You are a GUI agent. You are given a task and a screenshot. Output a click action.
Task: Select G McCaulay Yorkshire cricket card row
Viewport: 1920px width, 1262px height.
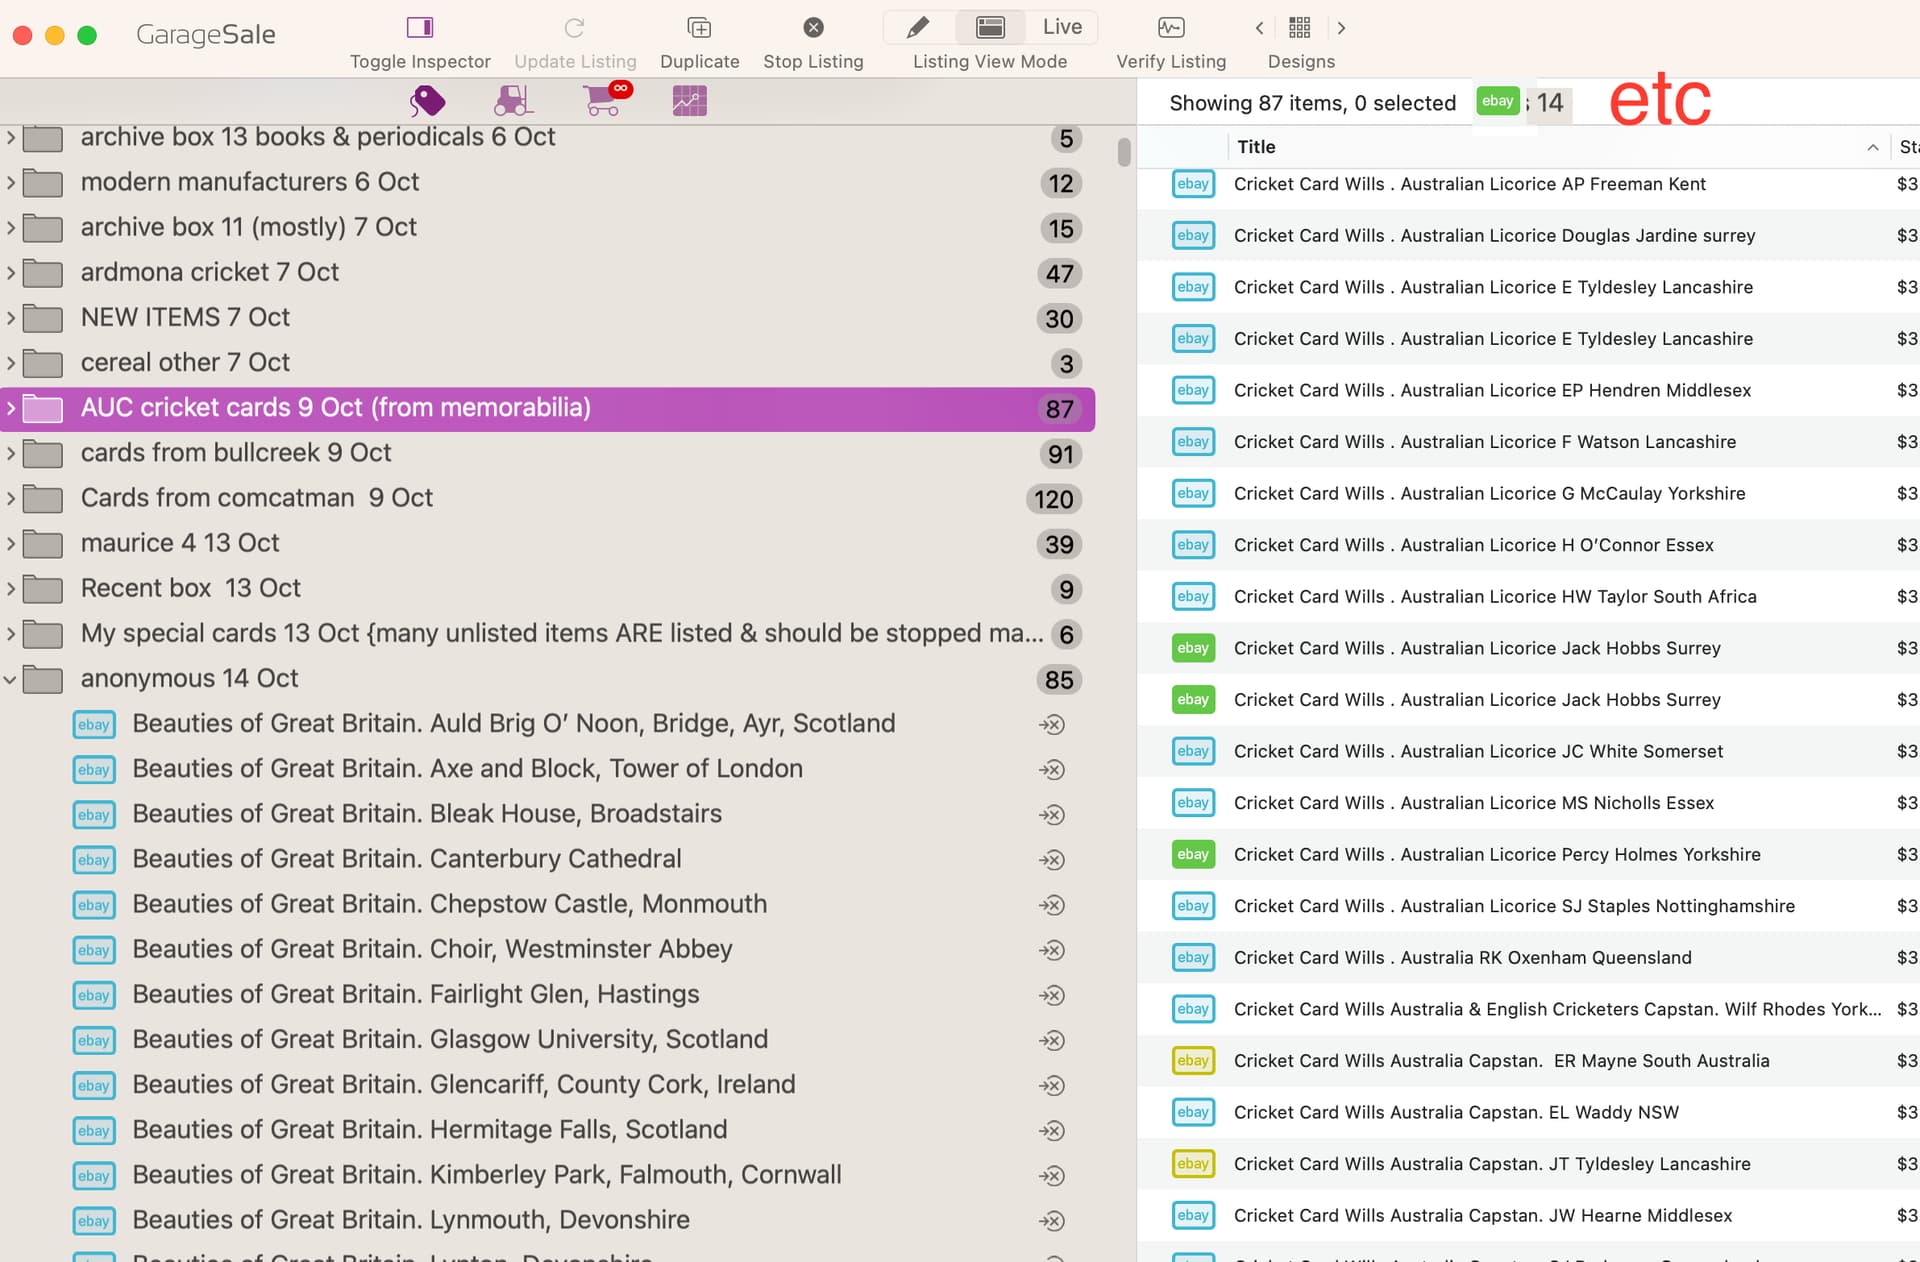point(1528,494)
